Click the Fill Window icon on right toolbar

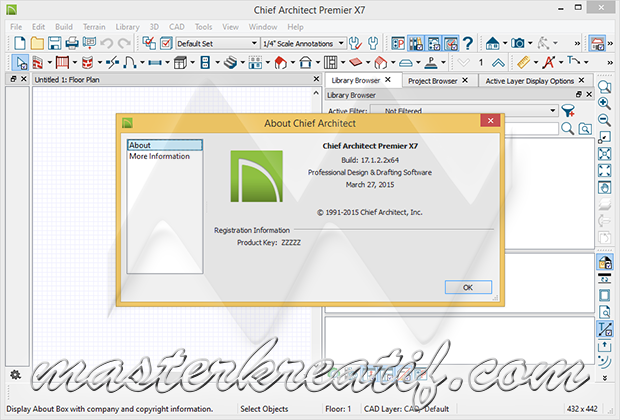coord(604,170)
